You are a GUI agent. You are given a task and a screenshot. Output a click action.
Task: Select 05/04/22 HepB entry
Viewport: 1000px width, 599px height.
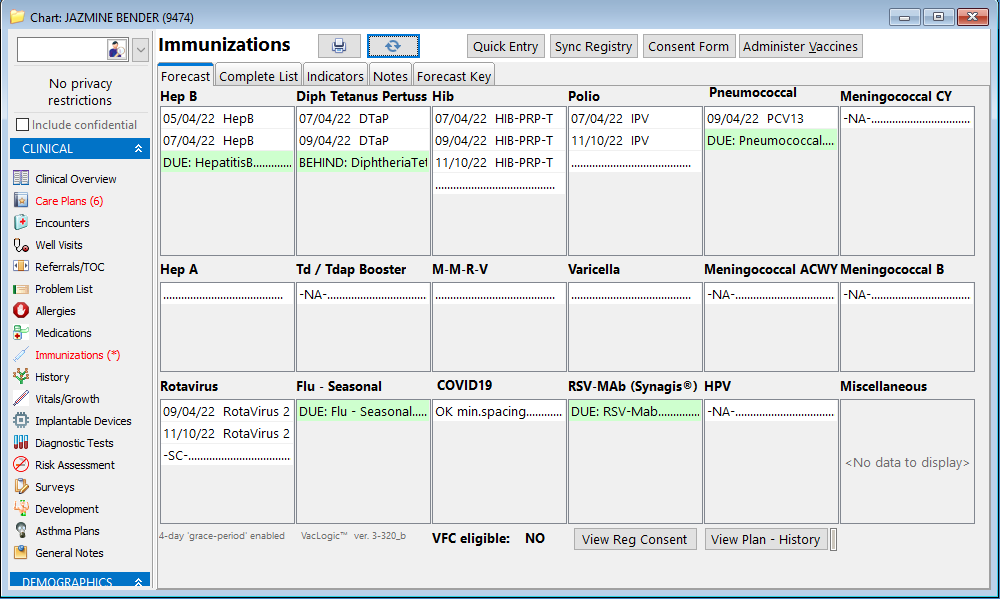click(227, 119)
